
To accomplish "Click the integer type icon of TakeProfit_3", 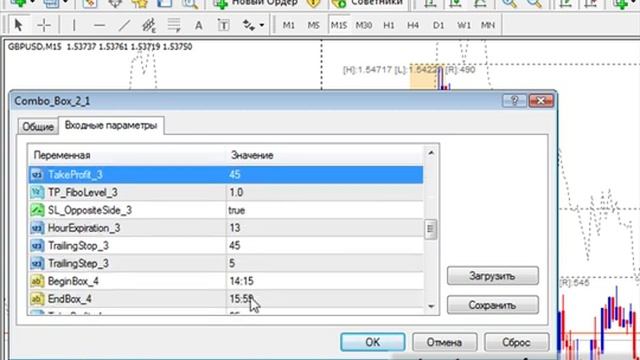I will tap(37, 175).
